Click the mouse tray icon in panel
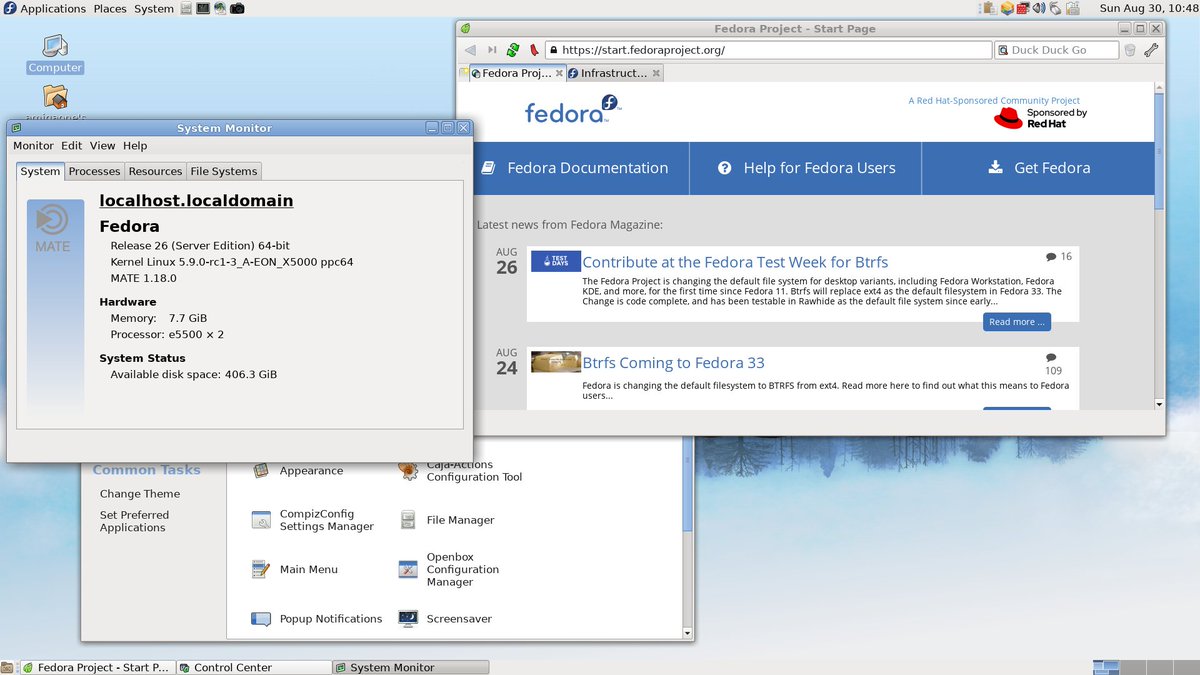This screenshot has width=1200, height=675. coord(1055,8)
